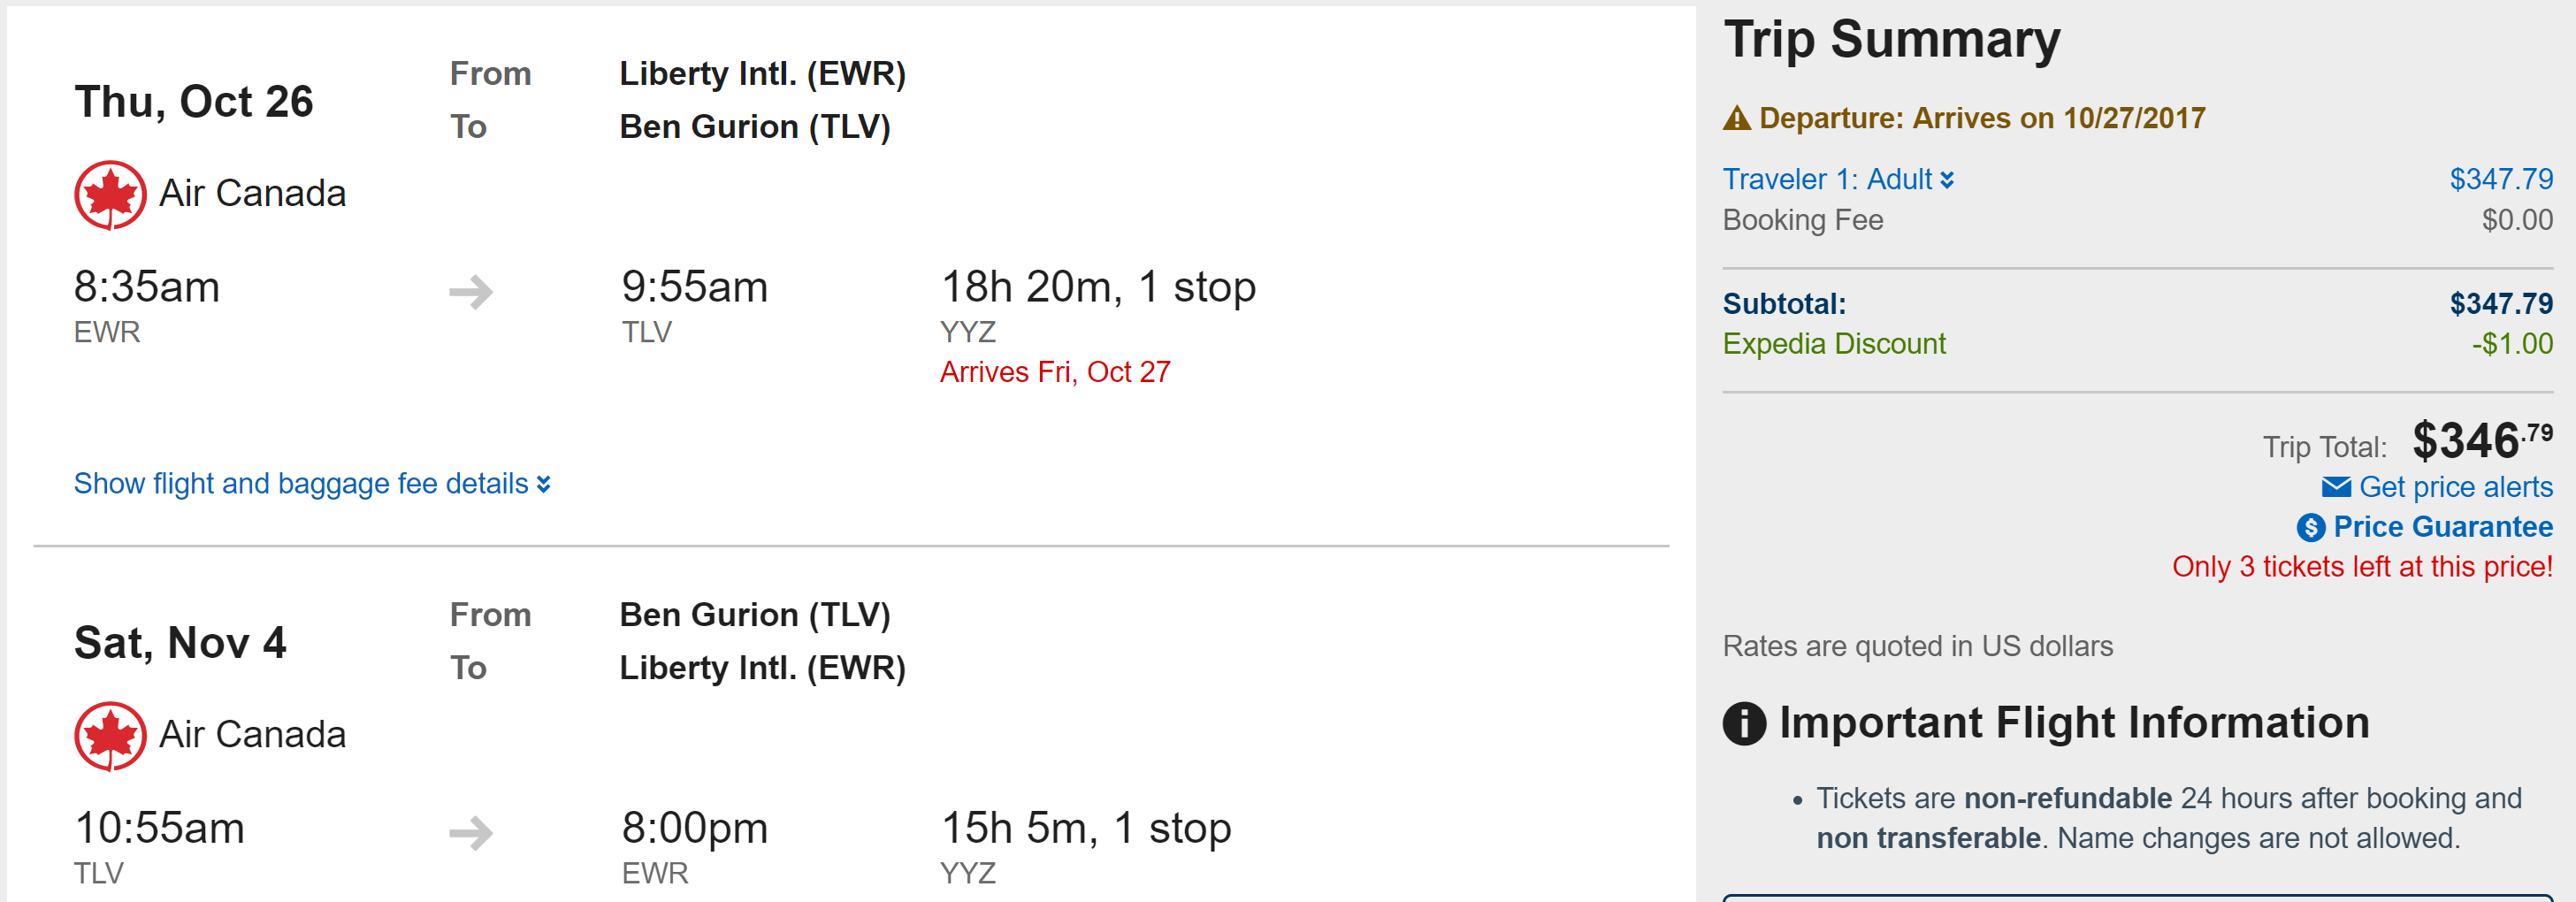Click the Air Canada logo on return flight
The image size is (2576, 902).
pyautogui.click(x=110, y=736)
